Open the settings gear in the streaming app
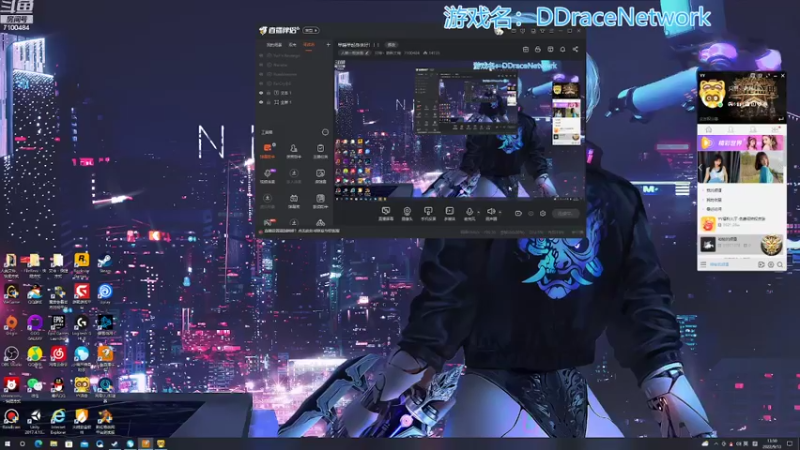This screenshot has width=800, height=450. click(x=543, y=213)
